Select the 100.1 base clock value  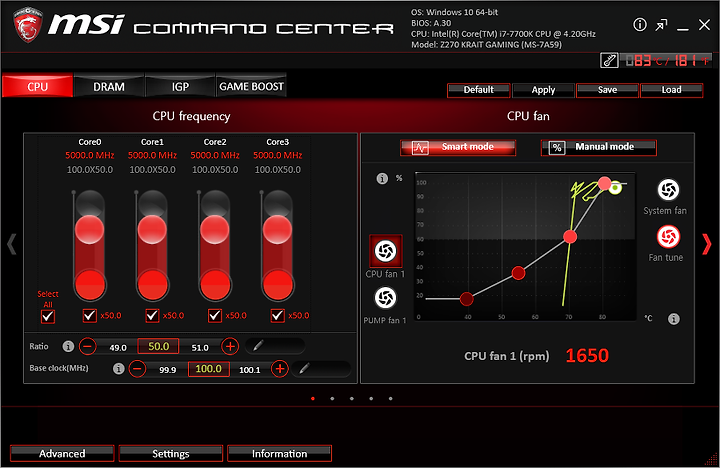249,370
